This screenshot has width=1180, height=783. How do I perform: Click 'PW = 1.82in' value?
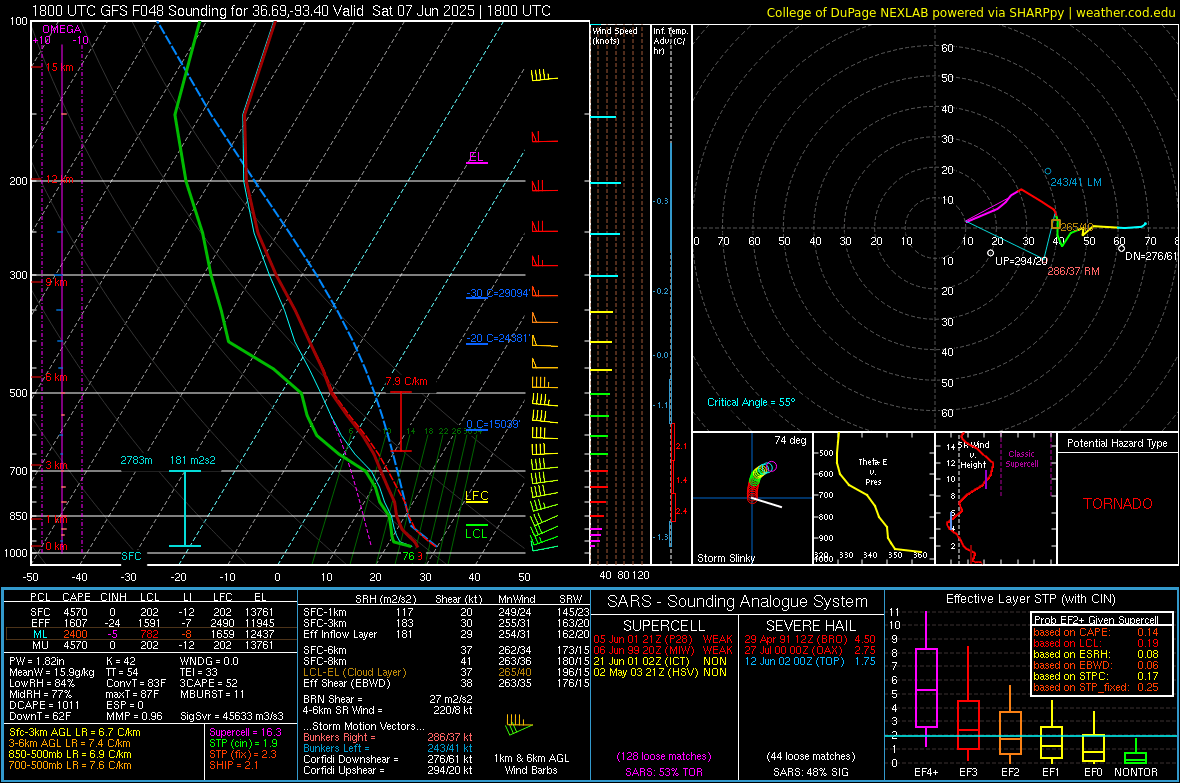37,661
